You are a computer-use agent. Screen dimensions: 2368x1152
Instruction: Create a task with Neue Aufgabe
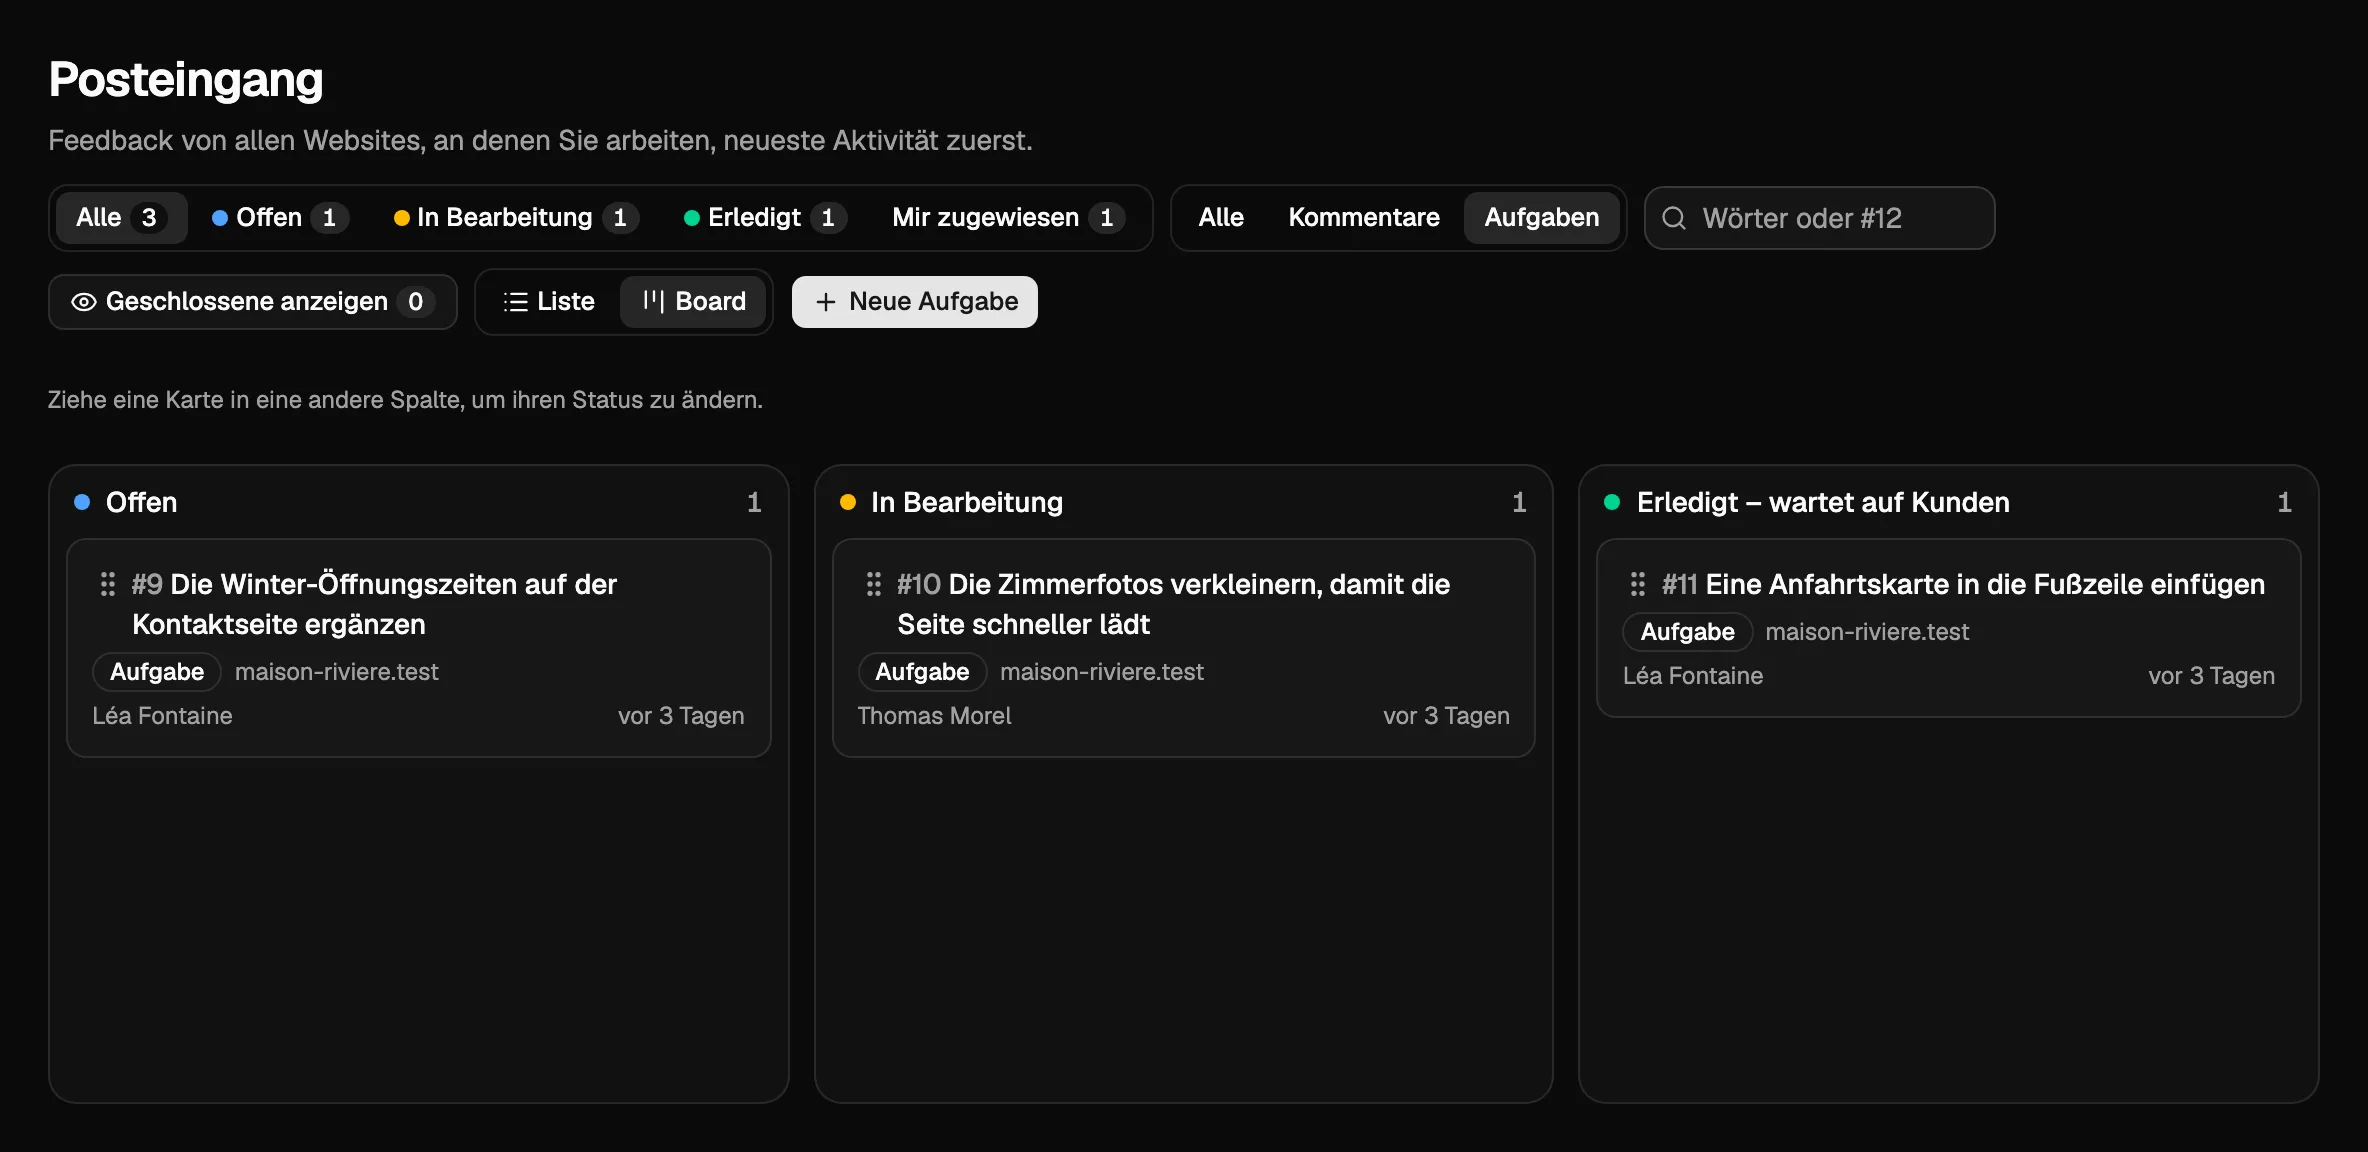click(915, 302)
